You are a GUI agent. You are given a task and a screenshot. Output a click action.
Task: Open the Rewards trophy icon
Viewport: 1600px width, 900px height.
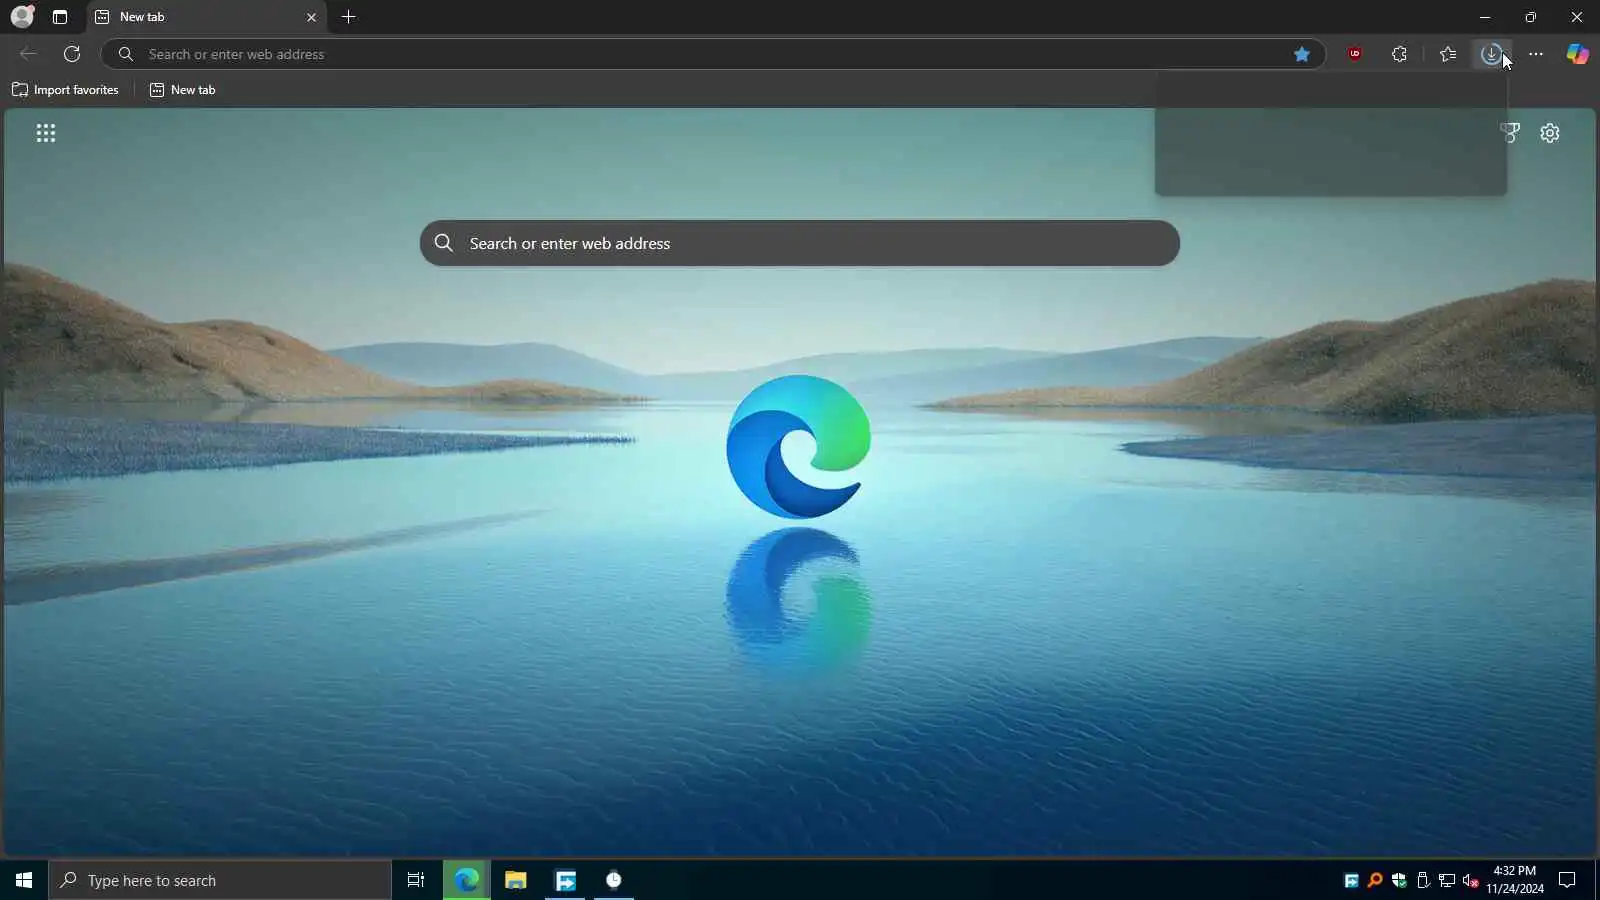point(1510,133)
